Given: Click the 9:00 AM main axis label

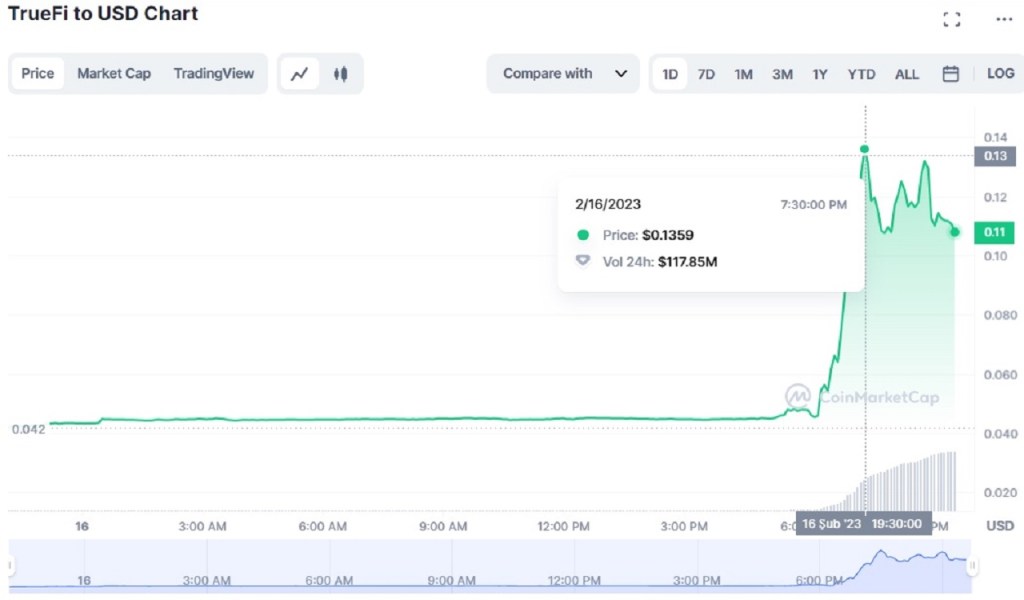Looking at the screenshot, I should 443,526.
